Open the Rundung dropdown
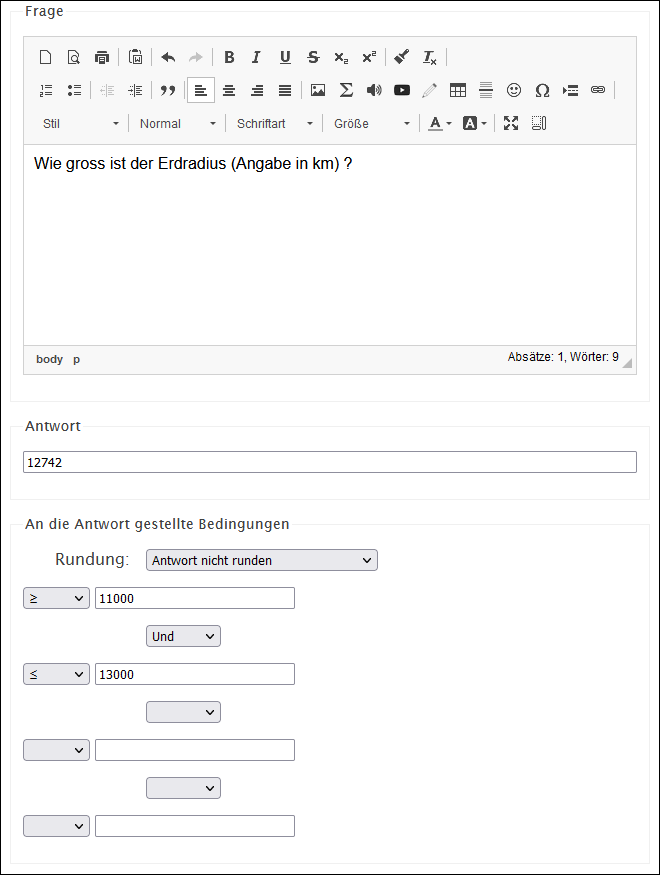Screen dimensions: 660x875 click(x=262, y=560)
